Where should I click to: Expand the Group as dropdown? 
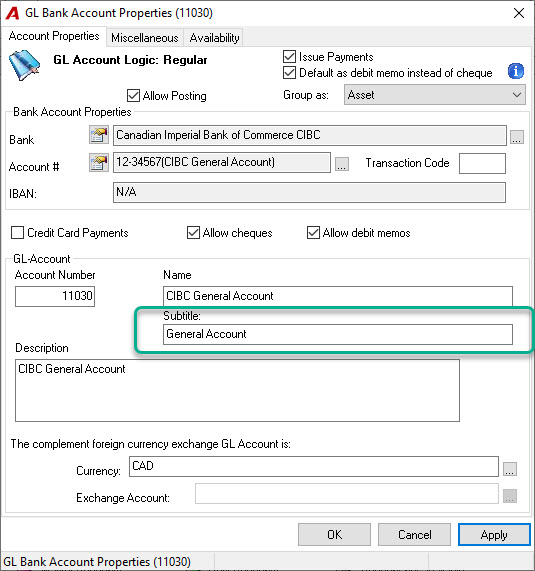click(x=434, y=95)
